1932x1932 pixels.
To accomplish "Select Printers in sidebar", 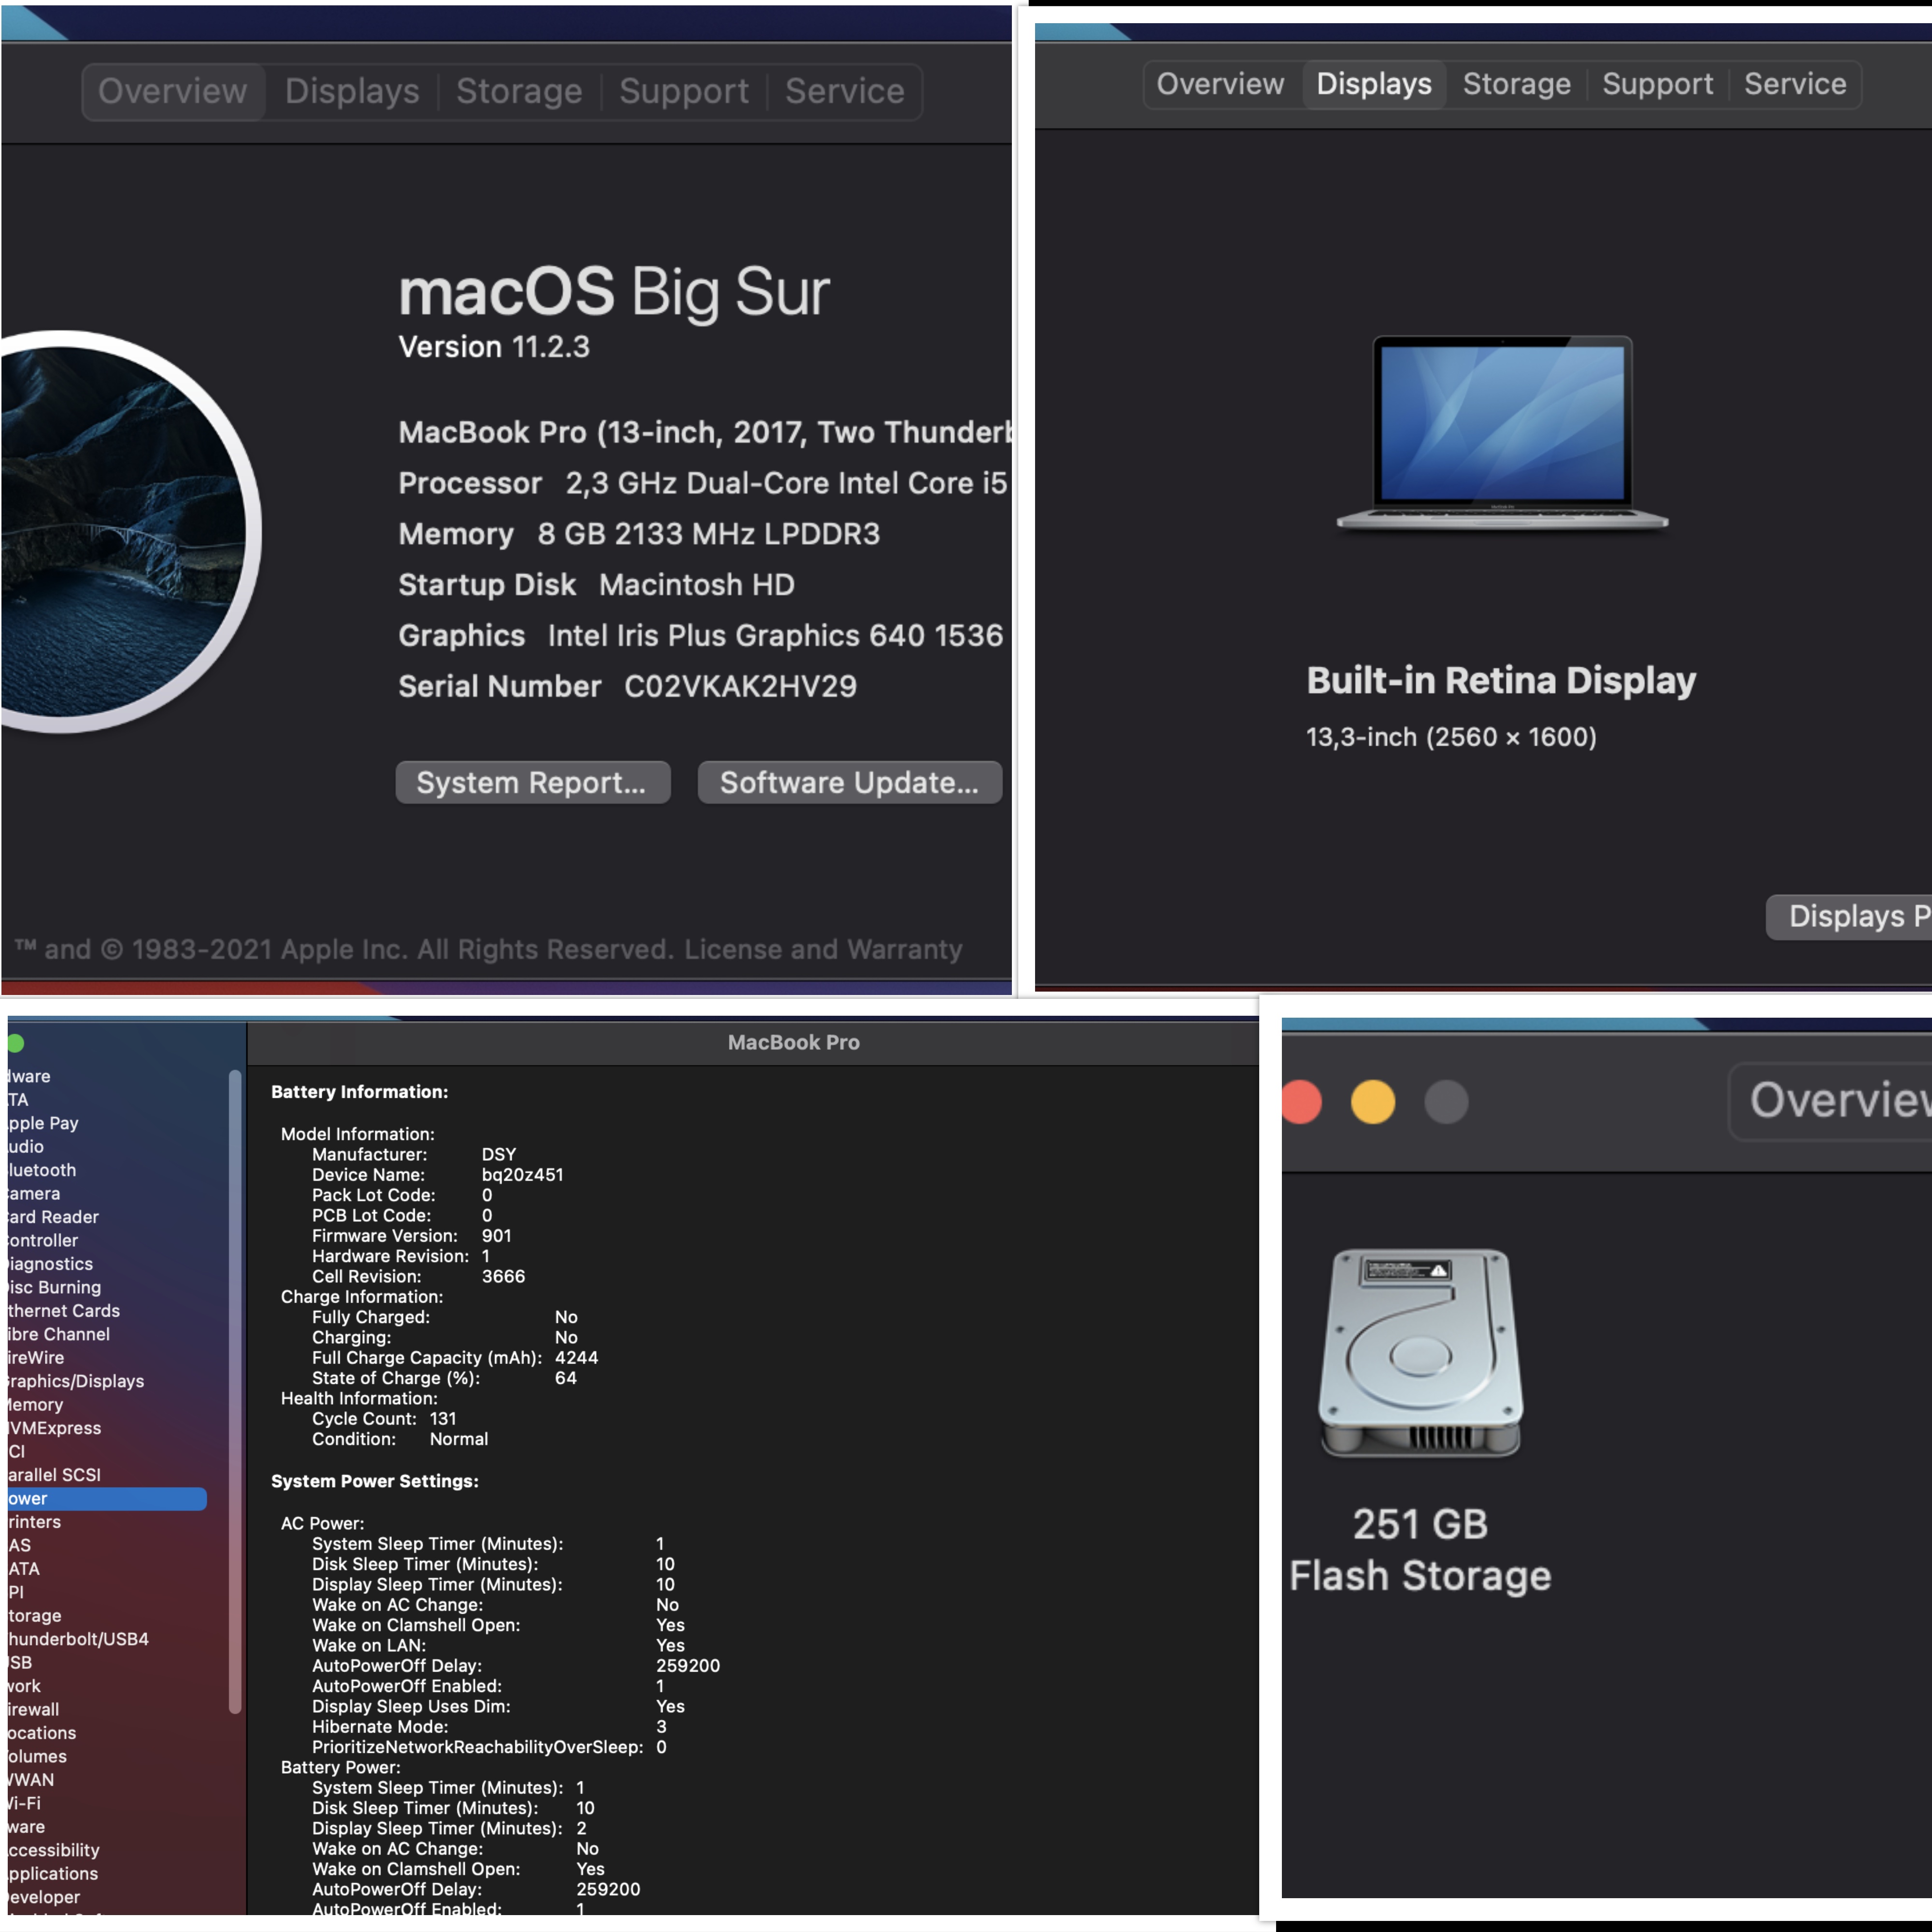I will tap(34, 1522).
